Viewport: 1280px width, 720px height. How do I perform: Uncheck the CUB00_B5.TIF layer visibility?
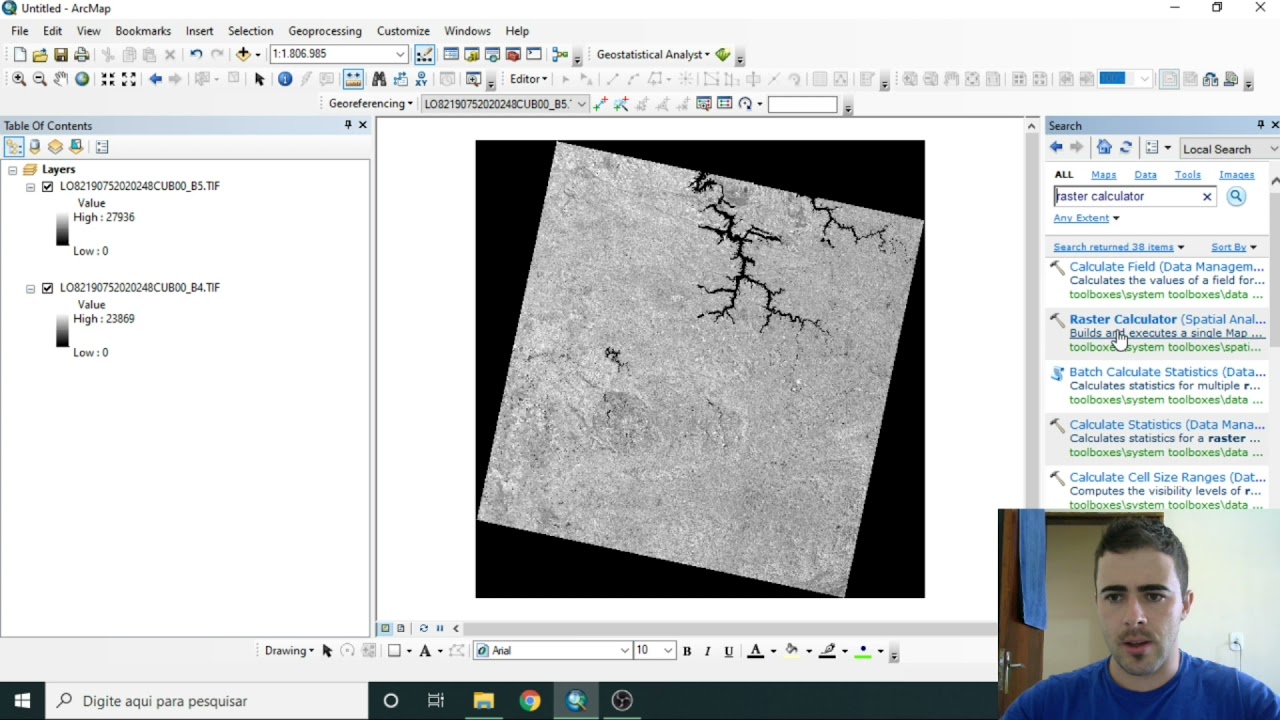(x=47, y=186)
